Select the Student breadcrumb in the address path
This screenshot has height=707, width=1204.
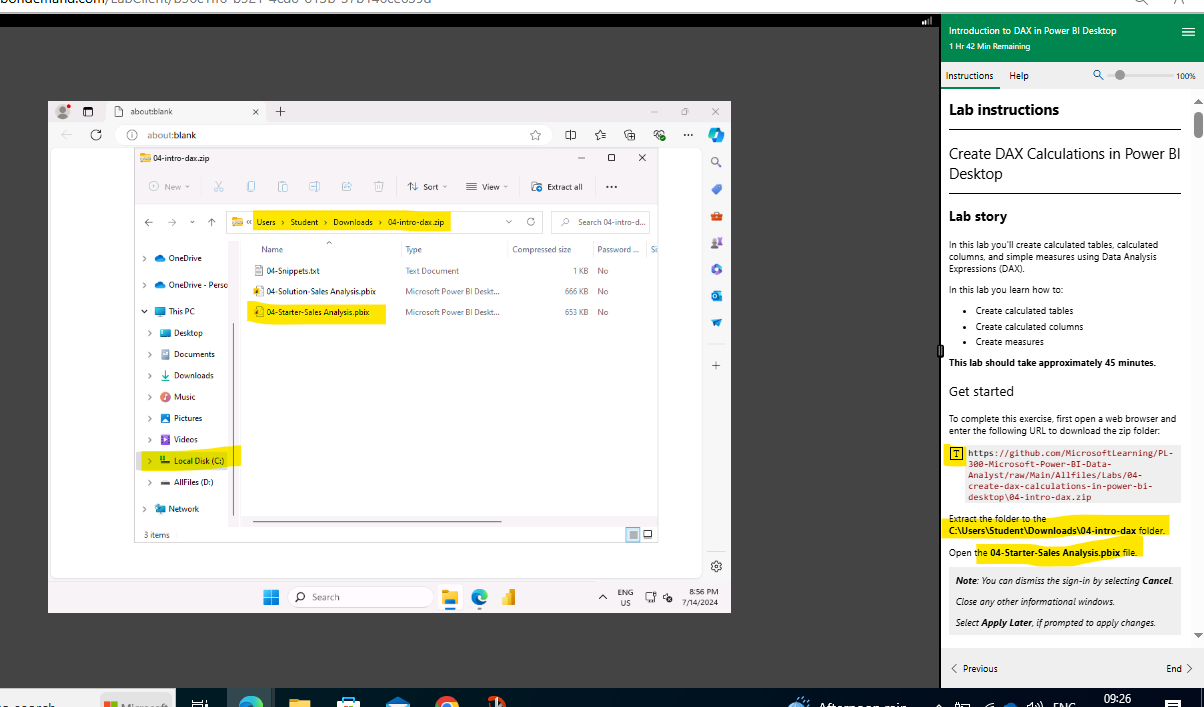pyautogui.click(x=304, y=222)
